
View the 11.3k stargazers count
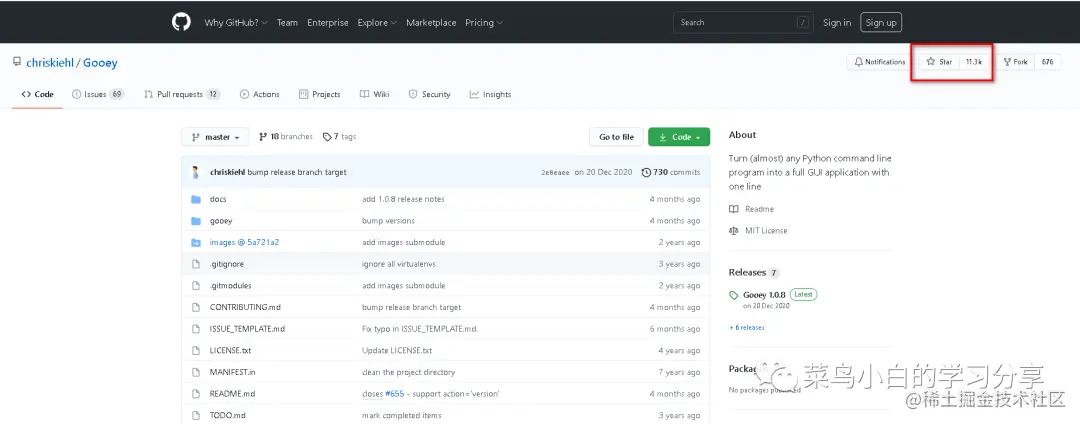click(974, 62)
